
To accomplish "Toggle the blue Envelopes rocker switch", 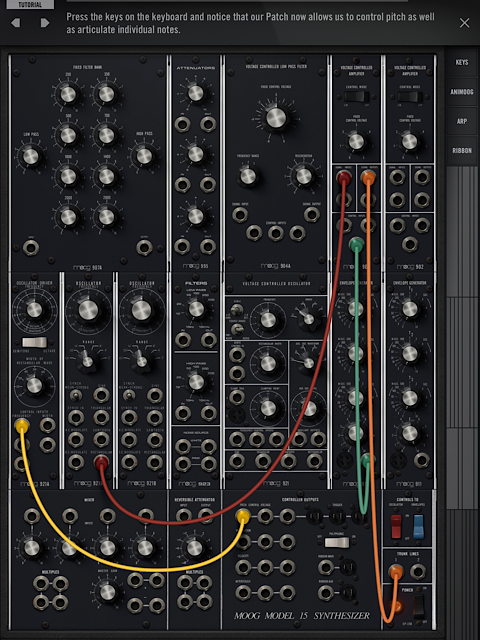I will click(x=419, y=527).
